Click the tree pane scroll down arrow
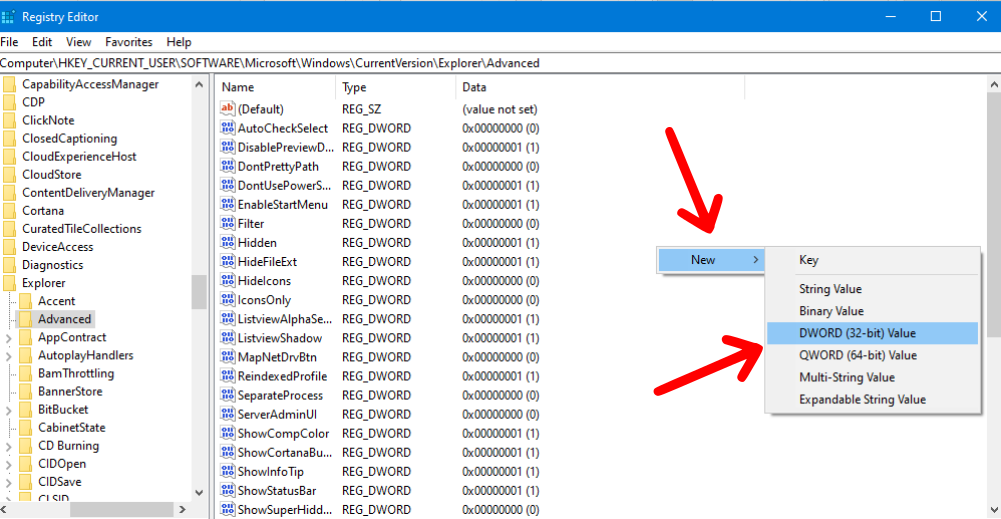Image resolution: width=1001 pixels, height=519 pixels. [x=199, y=492]
